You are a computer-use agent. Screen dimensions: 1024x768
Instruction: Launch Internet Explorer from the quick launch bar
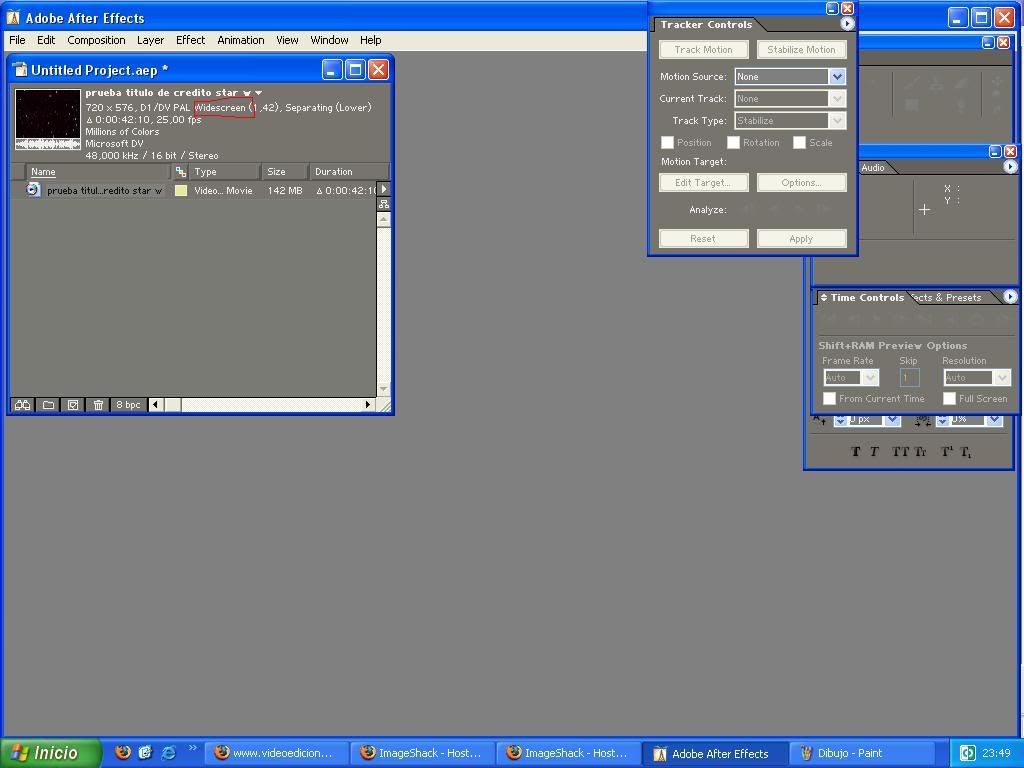[168, 752]
